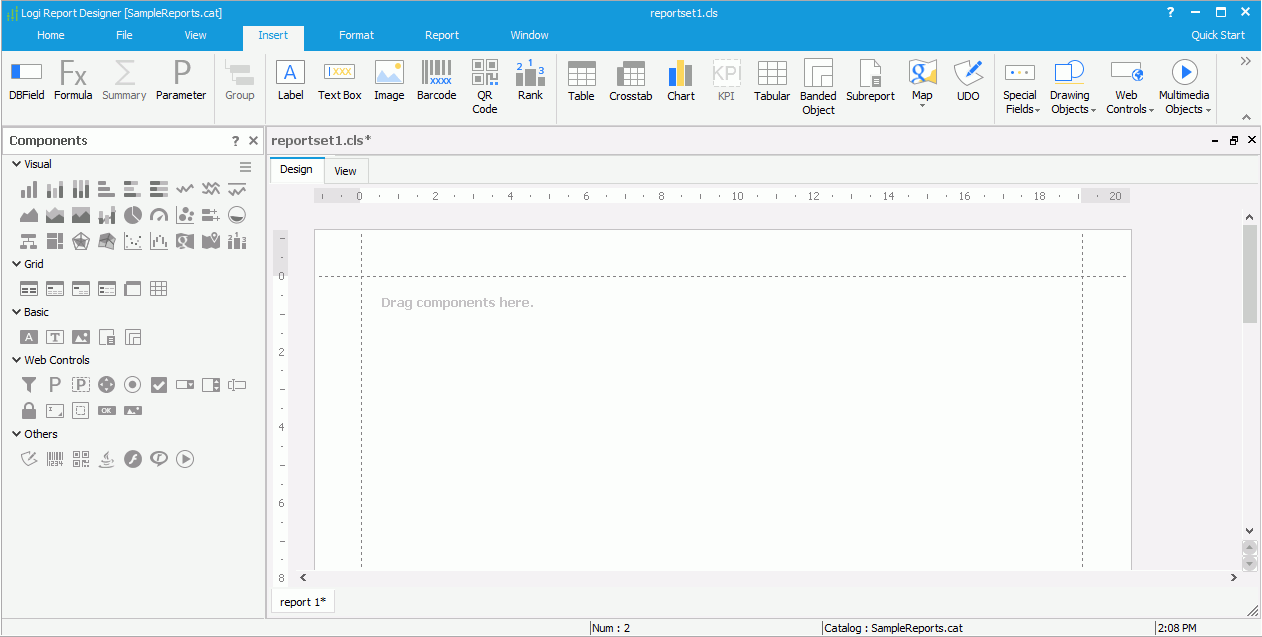1262x637 pixels.
Task: Insert an Image from the ribbon
Action: pos(389,80)
